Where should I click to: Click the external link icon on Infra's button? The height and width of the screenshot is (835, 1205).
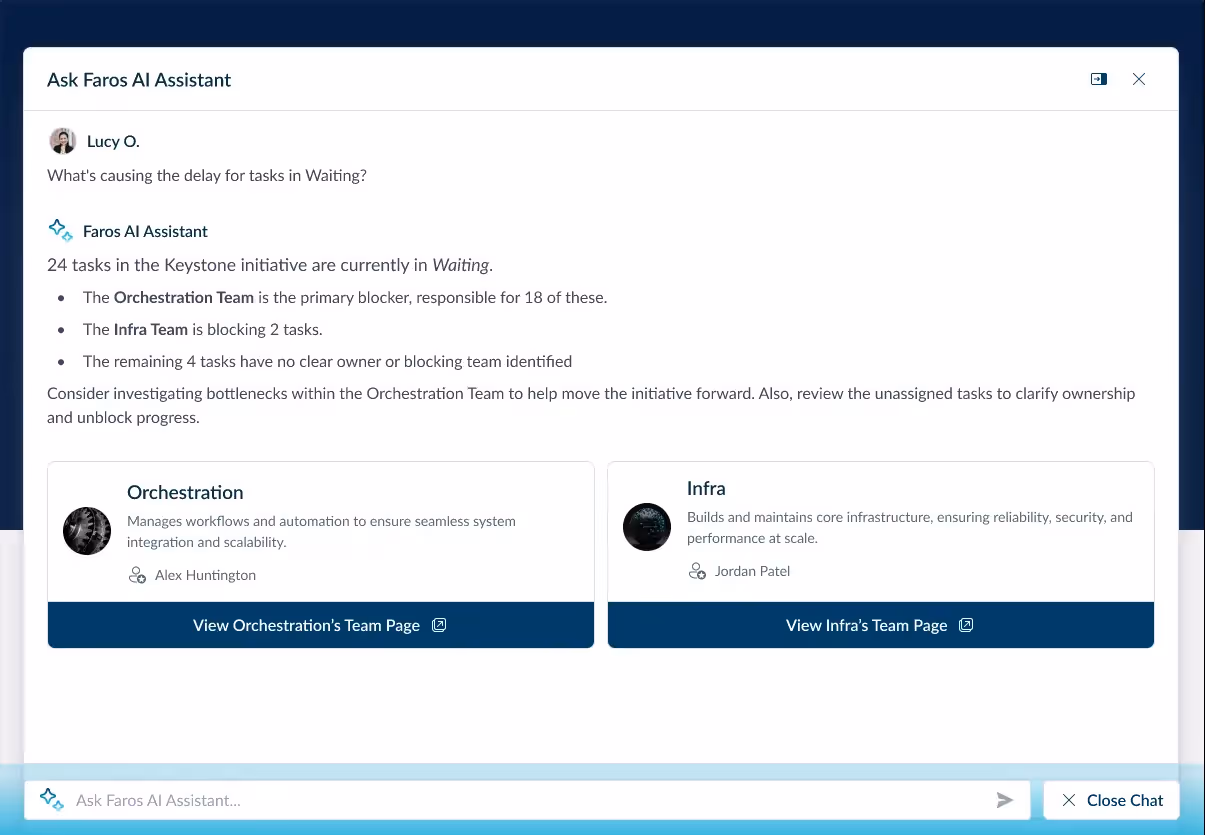[965, 624]
